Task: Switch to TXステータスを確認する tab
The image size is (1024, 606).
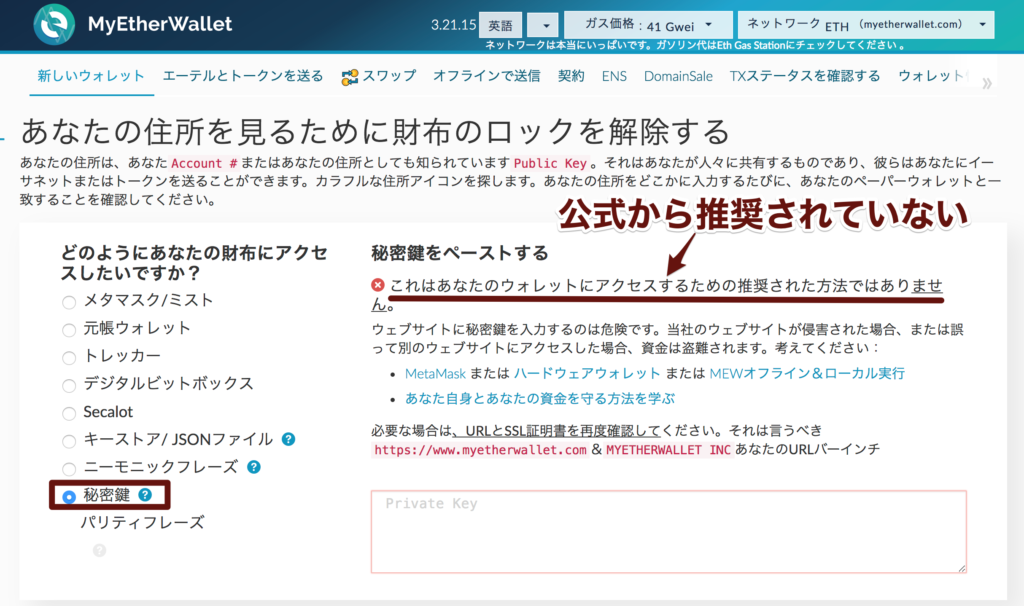Action: [x=805, y=76]
